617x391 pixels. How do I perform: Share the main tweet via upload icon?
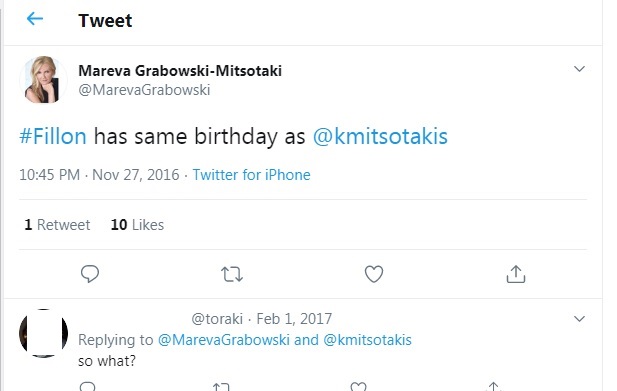click(x=515, y=274)
